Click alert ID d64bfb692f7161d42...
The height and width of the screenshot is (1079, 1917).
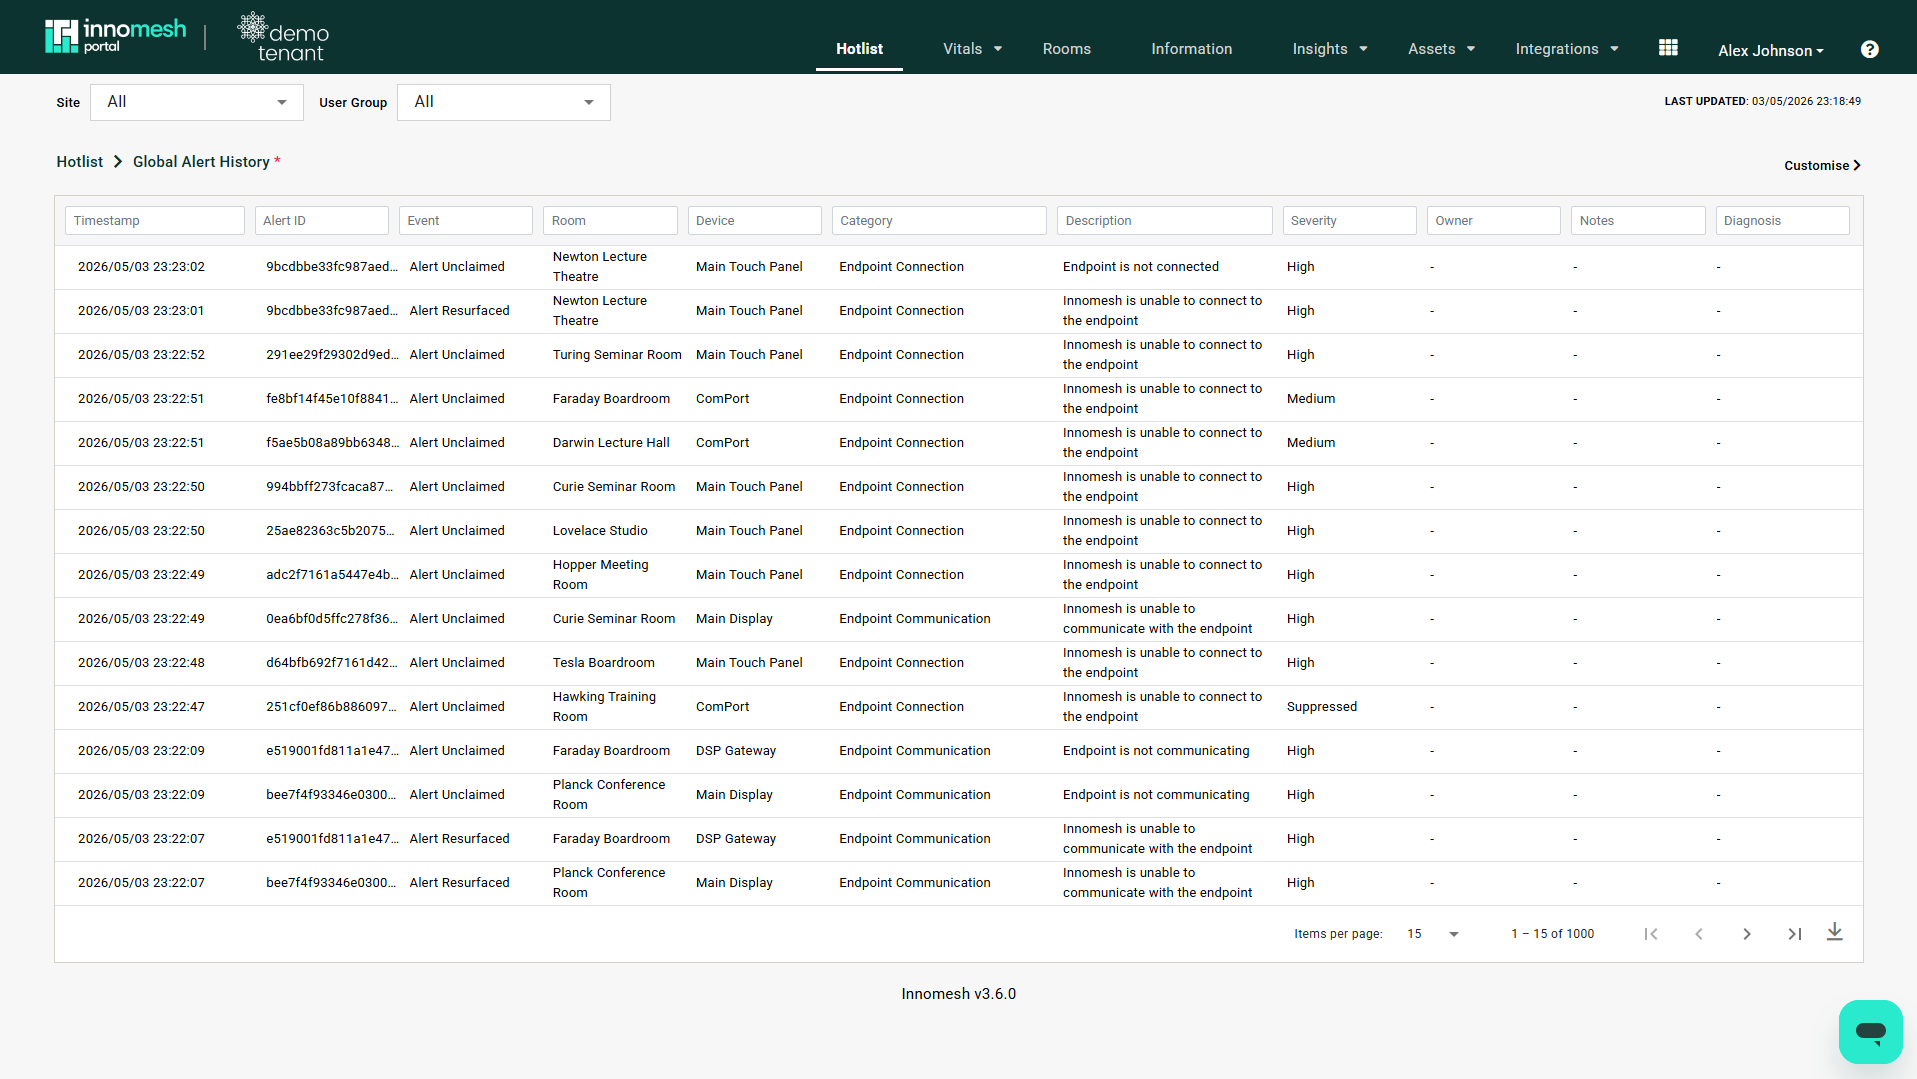332,663
